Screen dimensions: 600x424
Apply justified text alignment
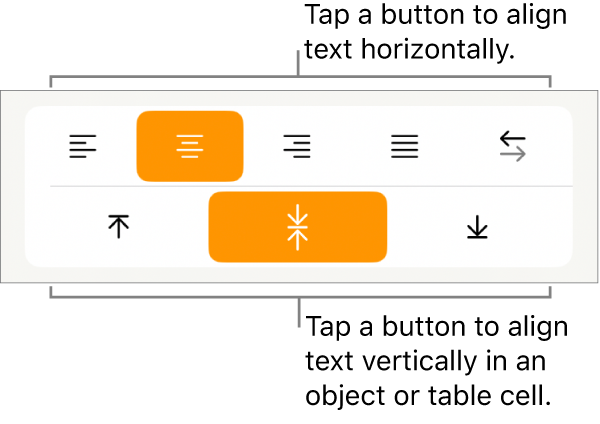click(x=404, y=147)
